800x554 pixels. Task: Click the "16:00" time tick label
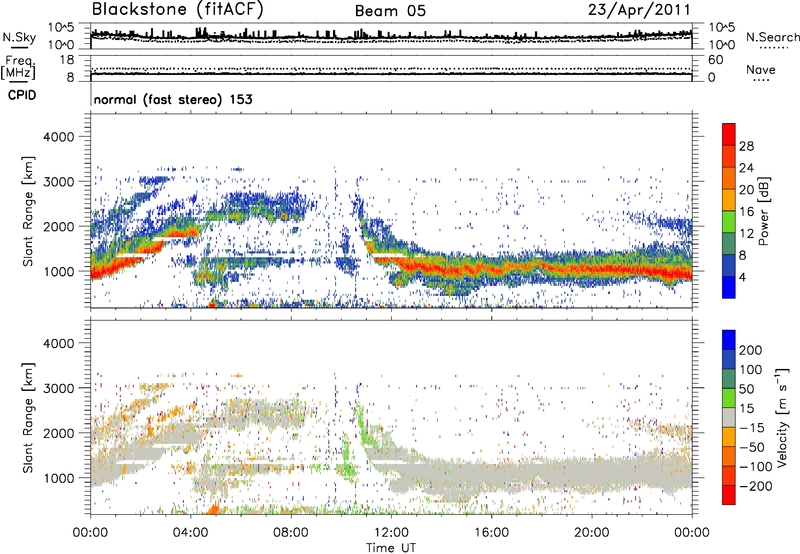[x=491, y=533]
